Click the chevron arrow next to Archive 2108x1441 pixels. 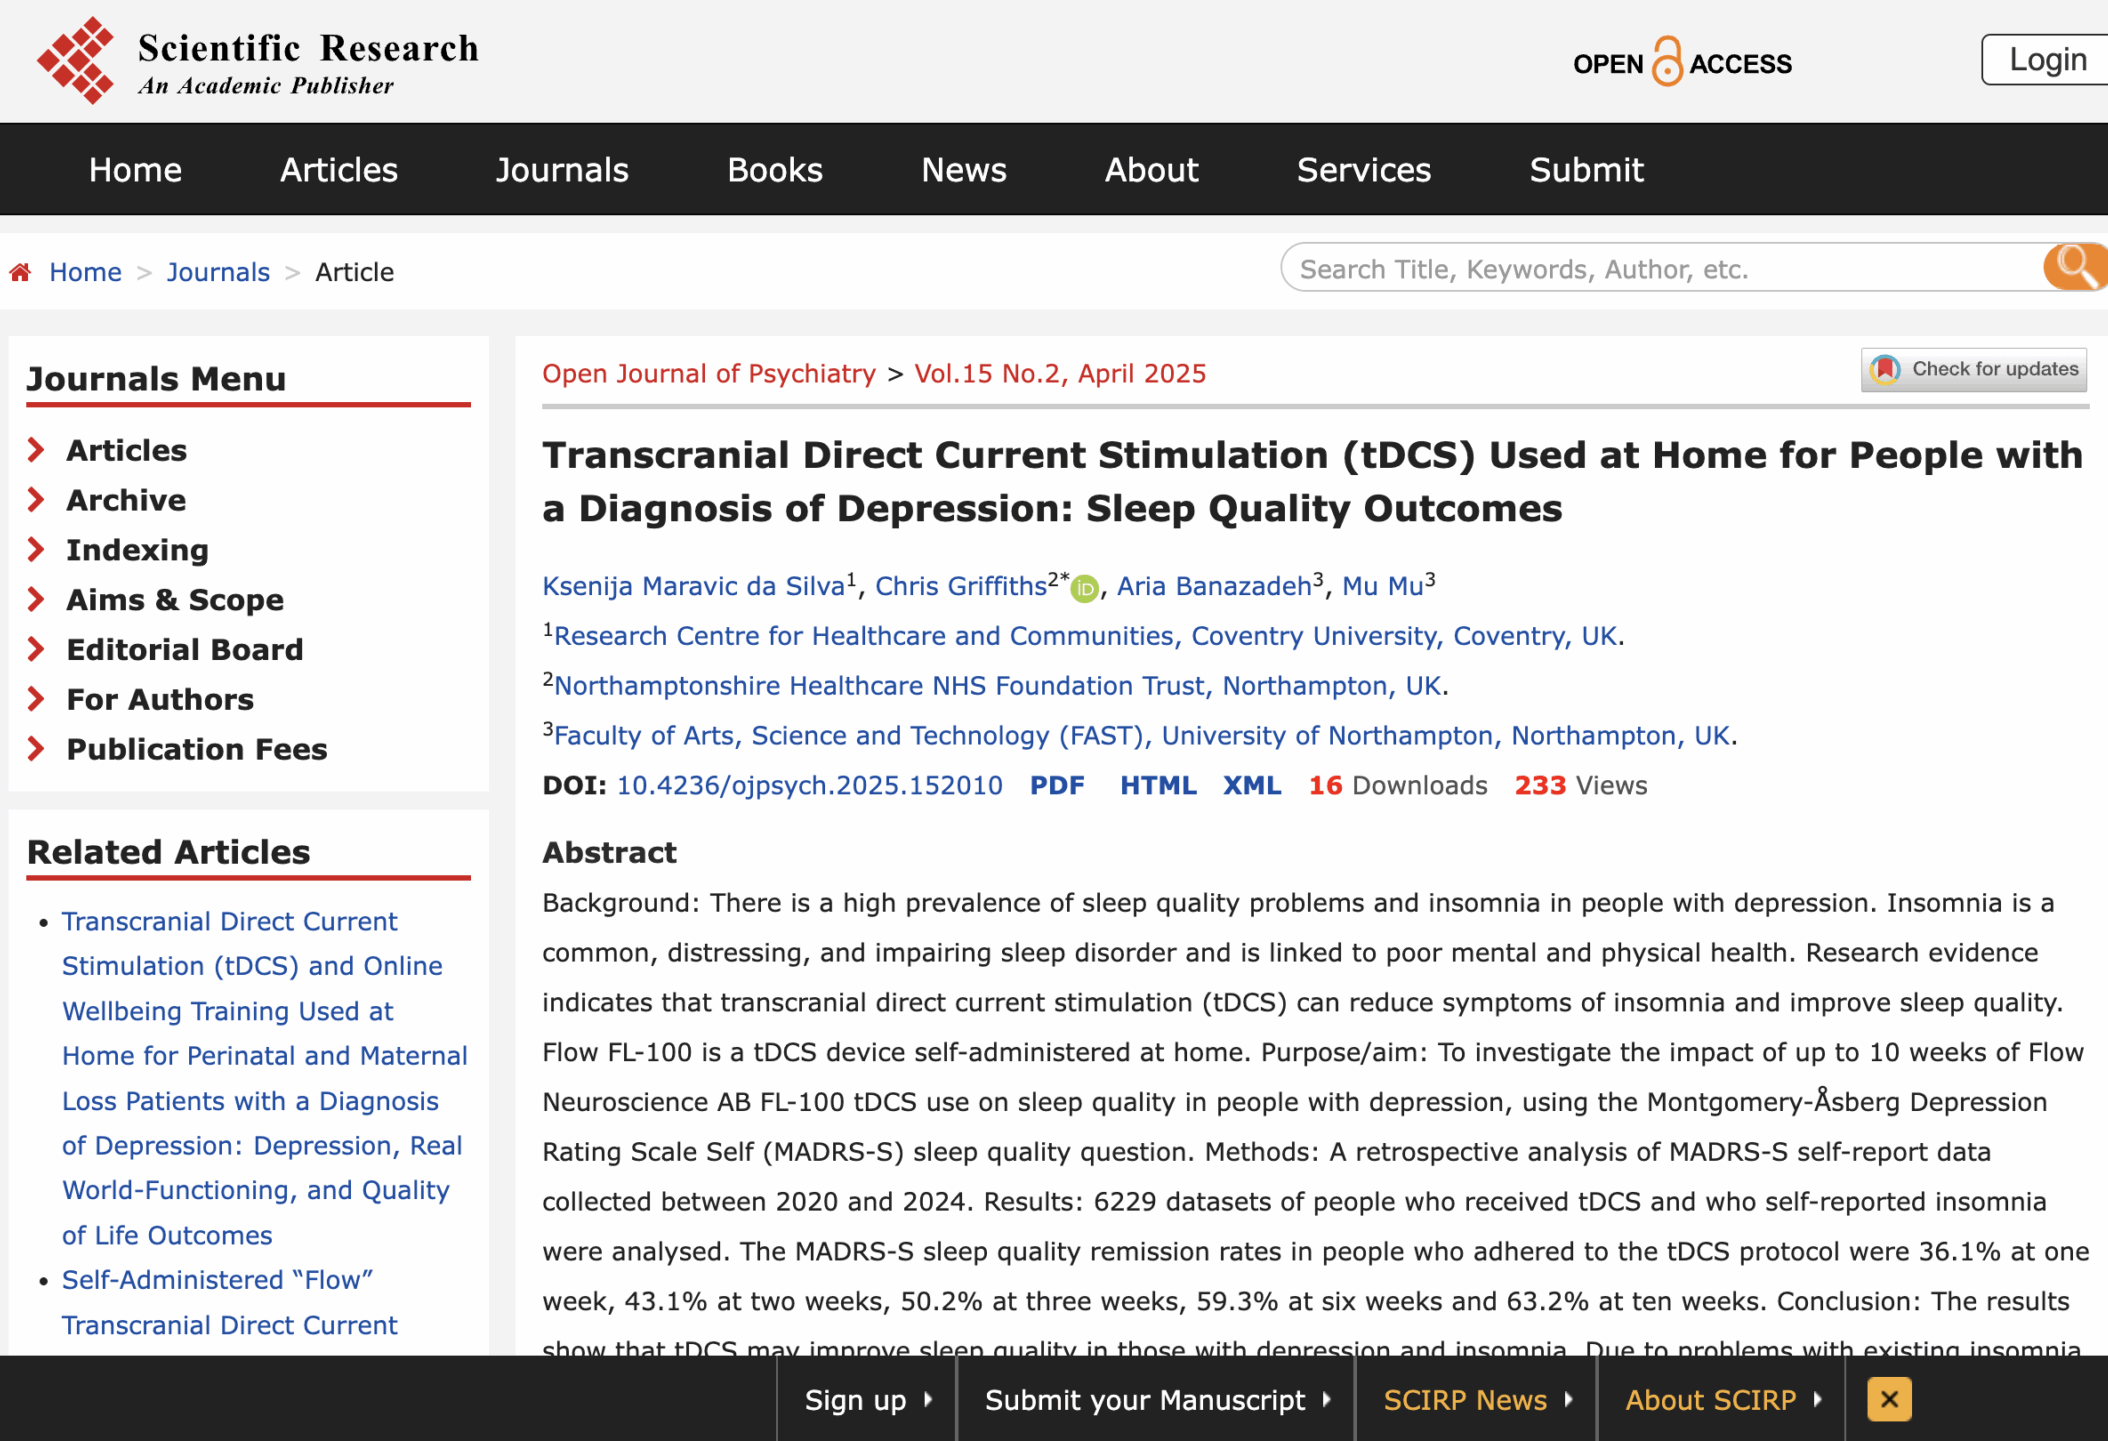36,499
